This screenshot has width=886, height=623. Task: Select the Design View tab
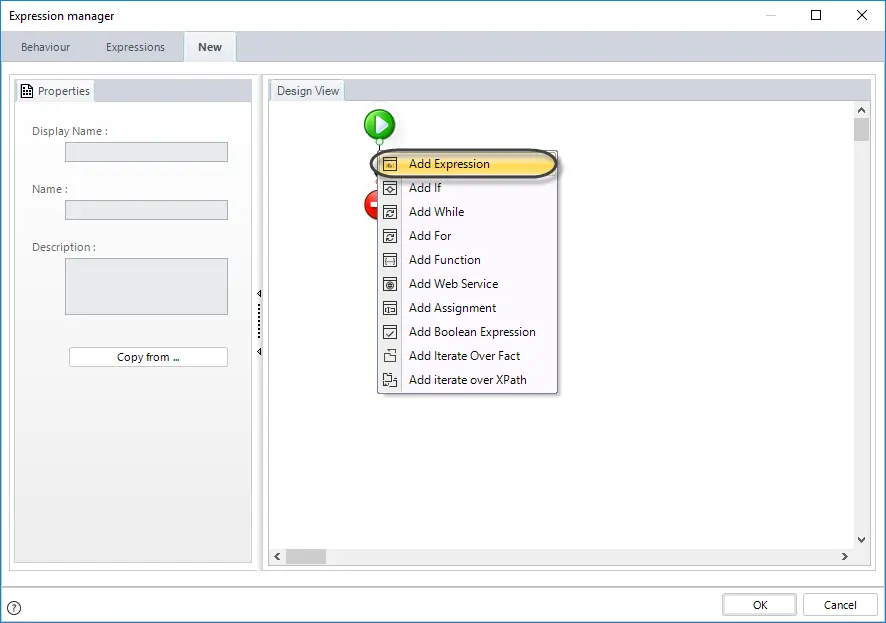(307, 91)
